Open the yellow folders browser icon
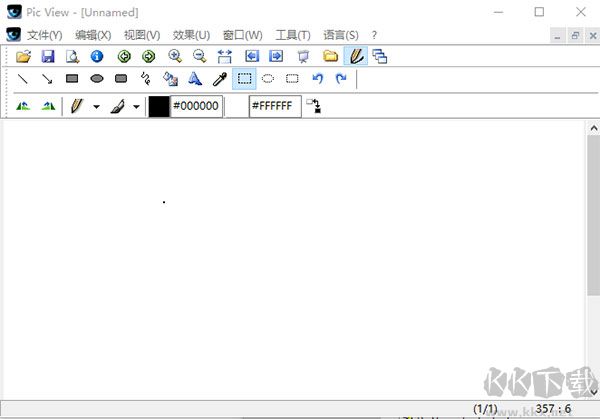Screen dimensions: 600x419 pyautogui.click(x=330, y=56)
